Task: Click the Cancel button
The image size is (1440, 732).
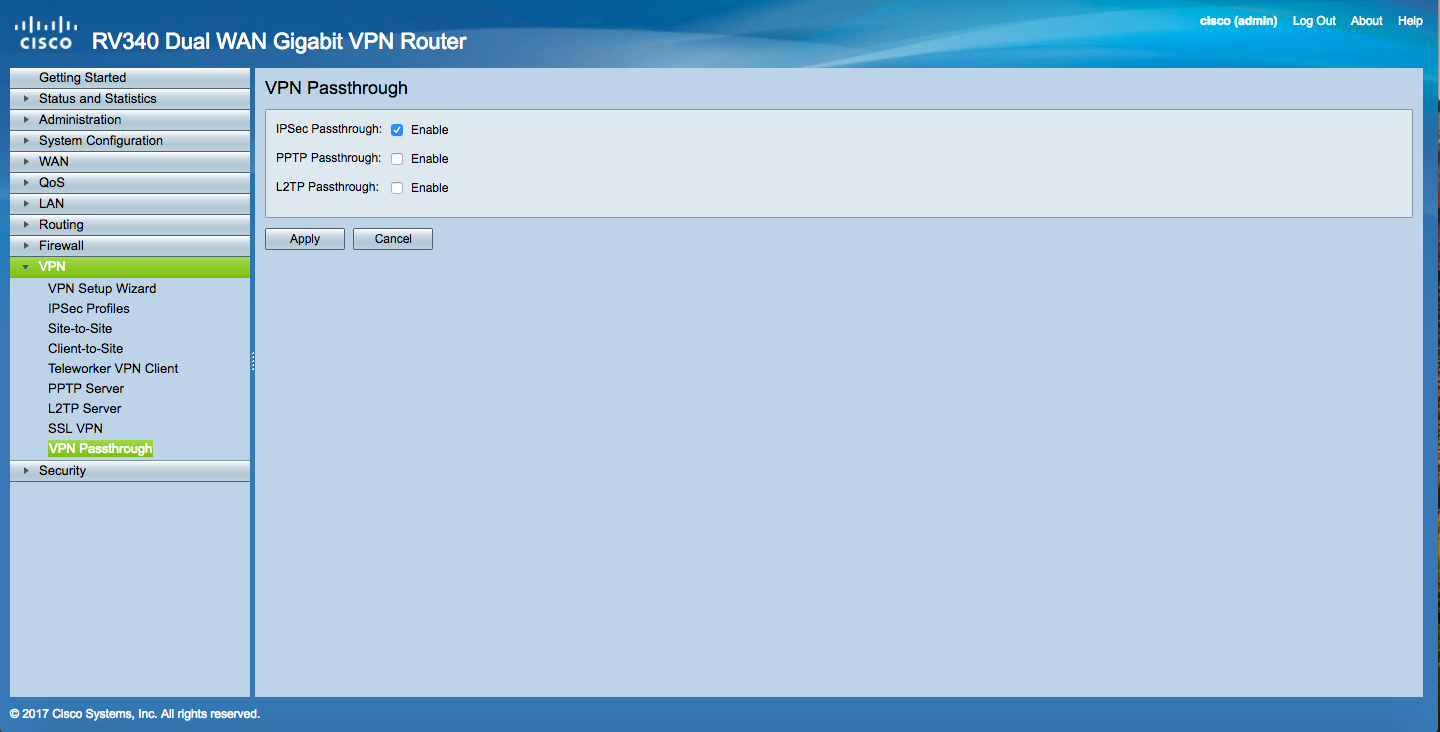Action: tap(393, 239)
